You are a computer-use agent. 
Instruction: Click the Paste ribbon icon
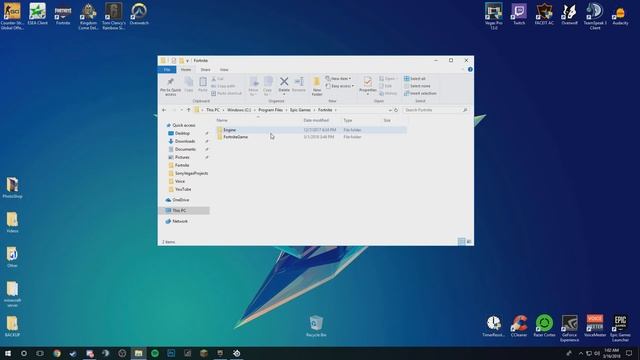click(203, 84)
